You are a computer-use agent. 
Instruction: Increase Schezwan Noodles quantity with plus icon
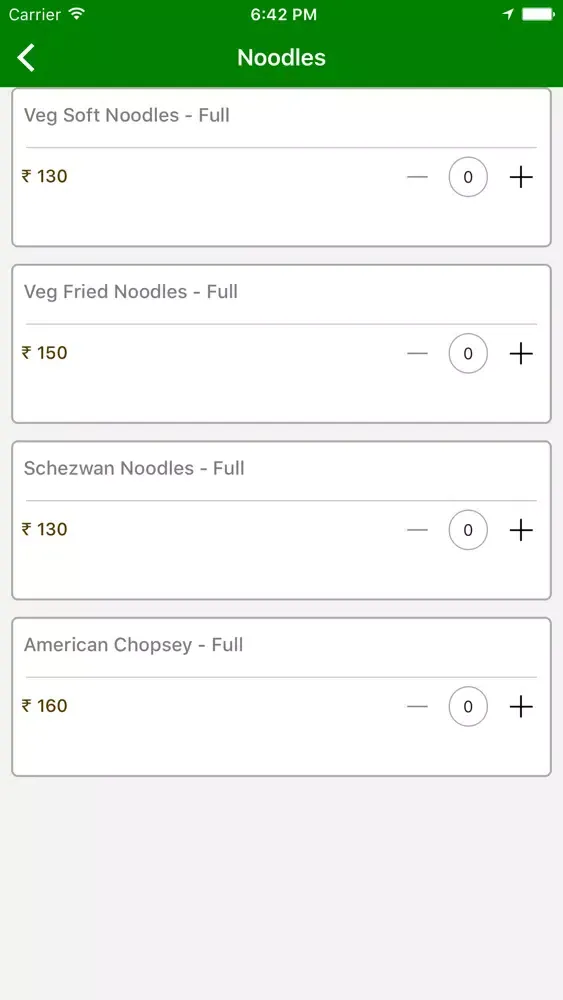(521, 530)
